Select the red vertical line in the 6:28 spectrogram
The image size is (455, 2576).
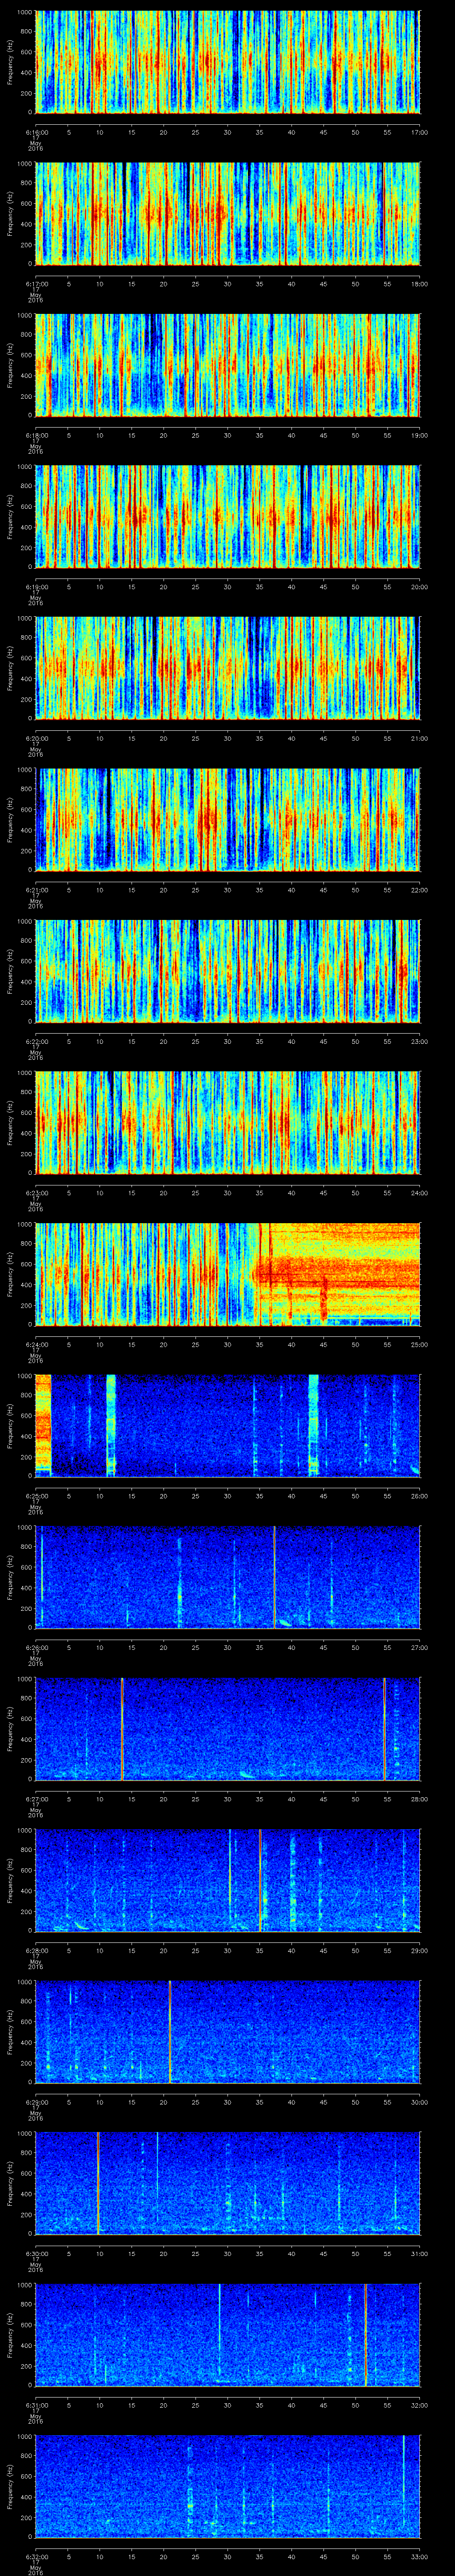pyautogui.click(x=260, y=1880)
